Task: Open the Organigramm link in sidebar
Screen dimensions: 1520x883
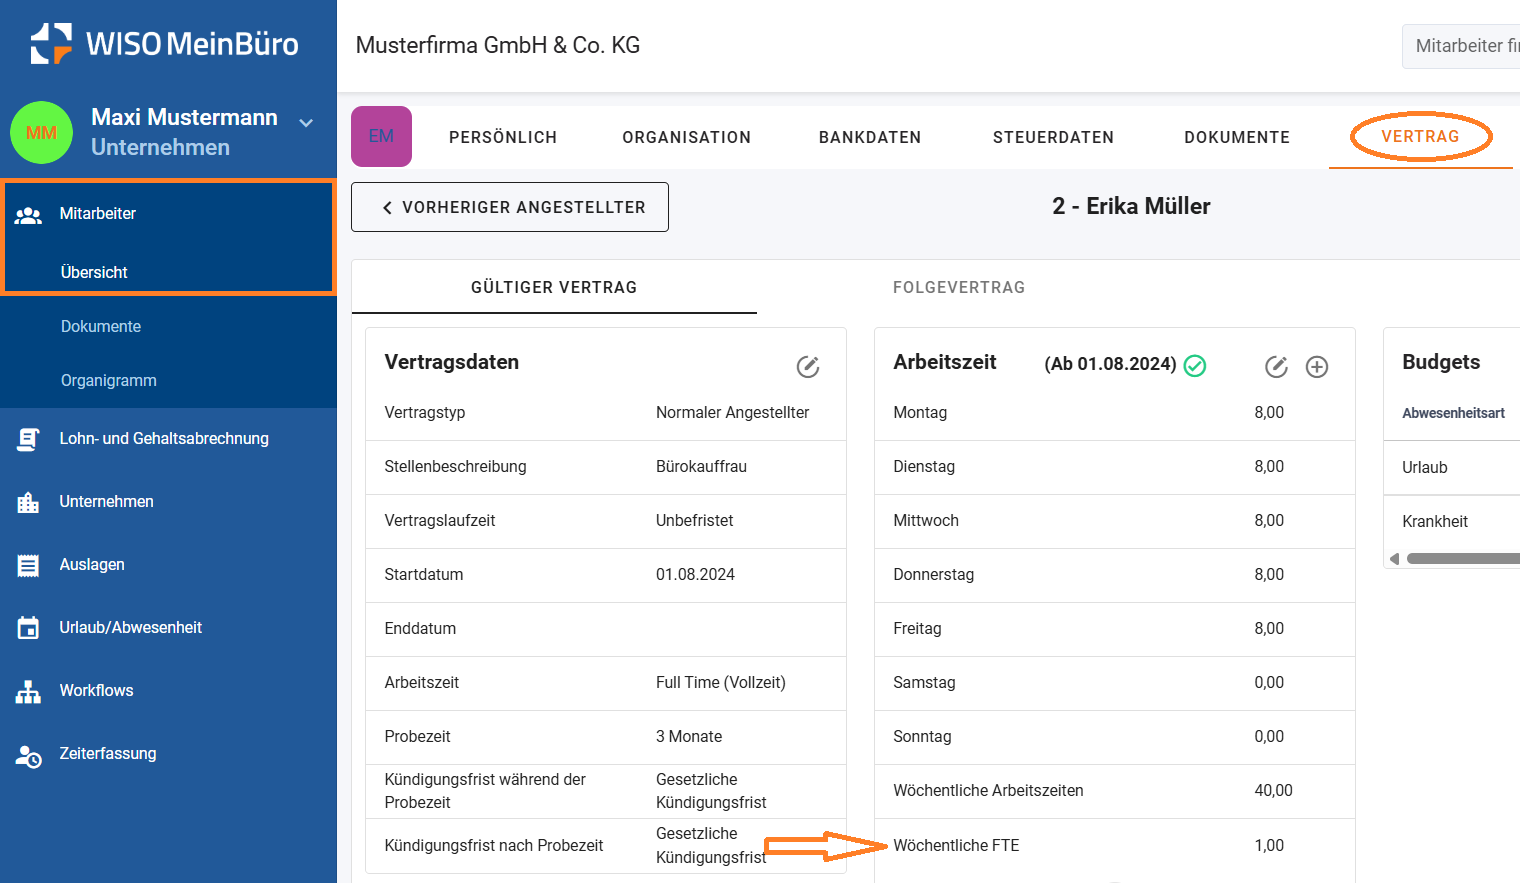Action: pos(109,381)
